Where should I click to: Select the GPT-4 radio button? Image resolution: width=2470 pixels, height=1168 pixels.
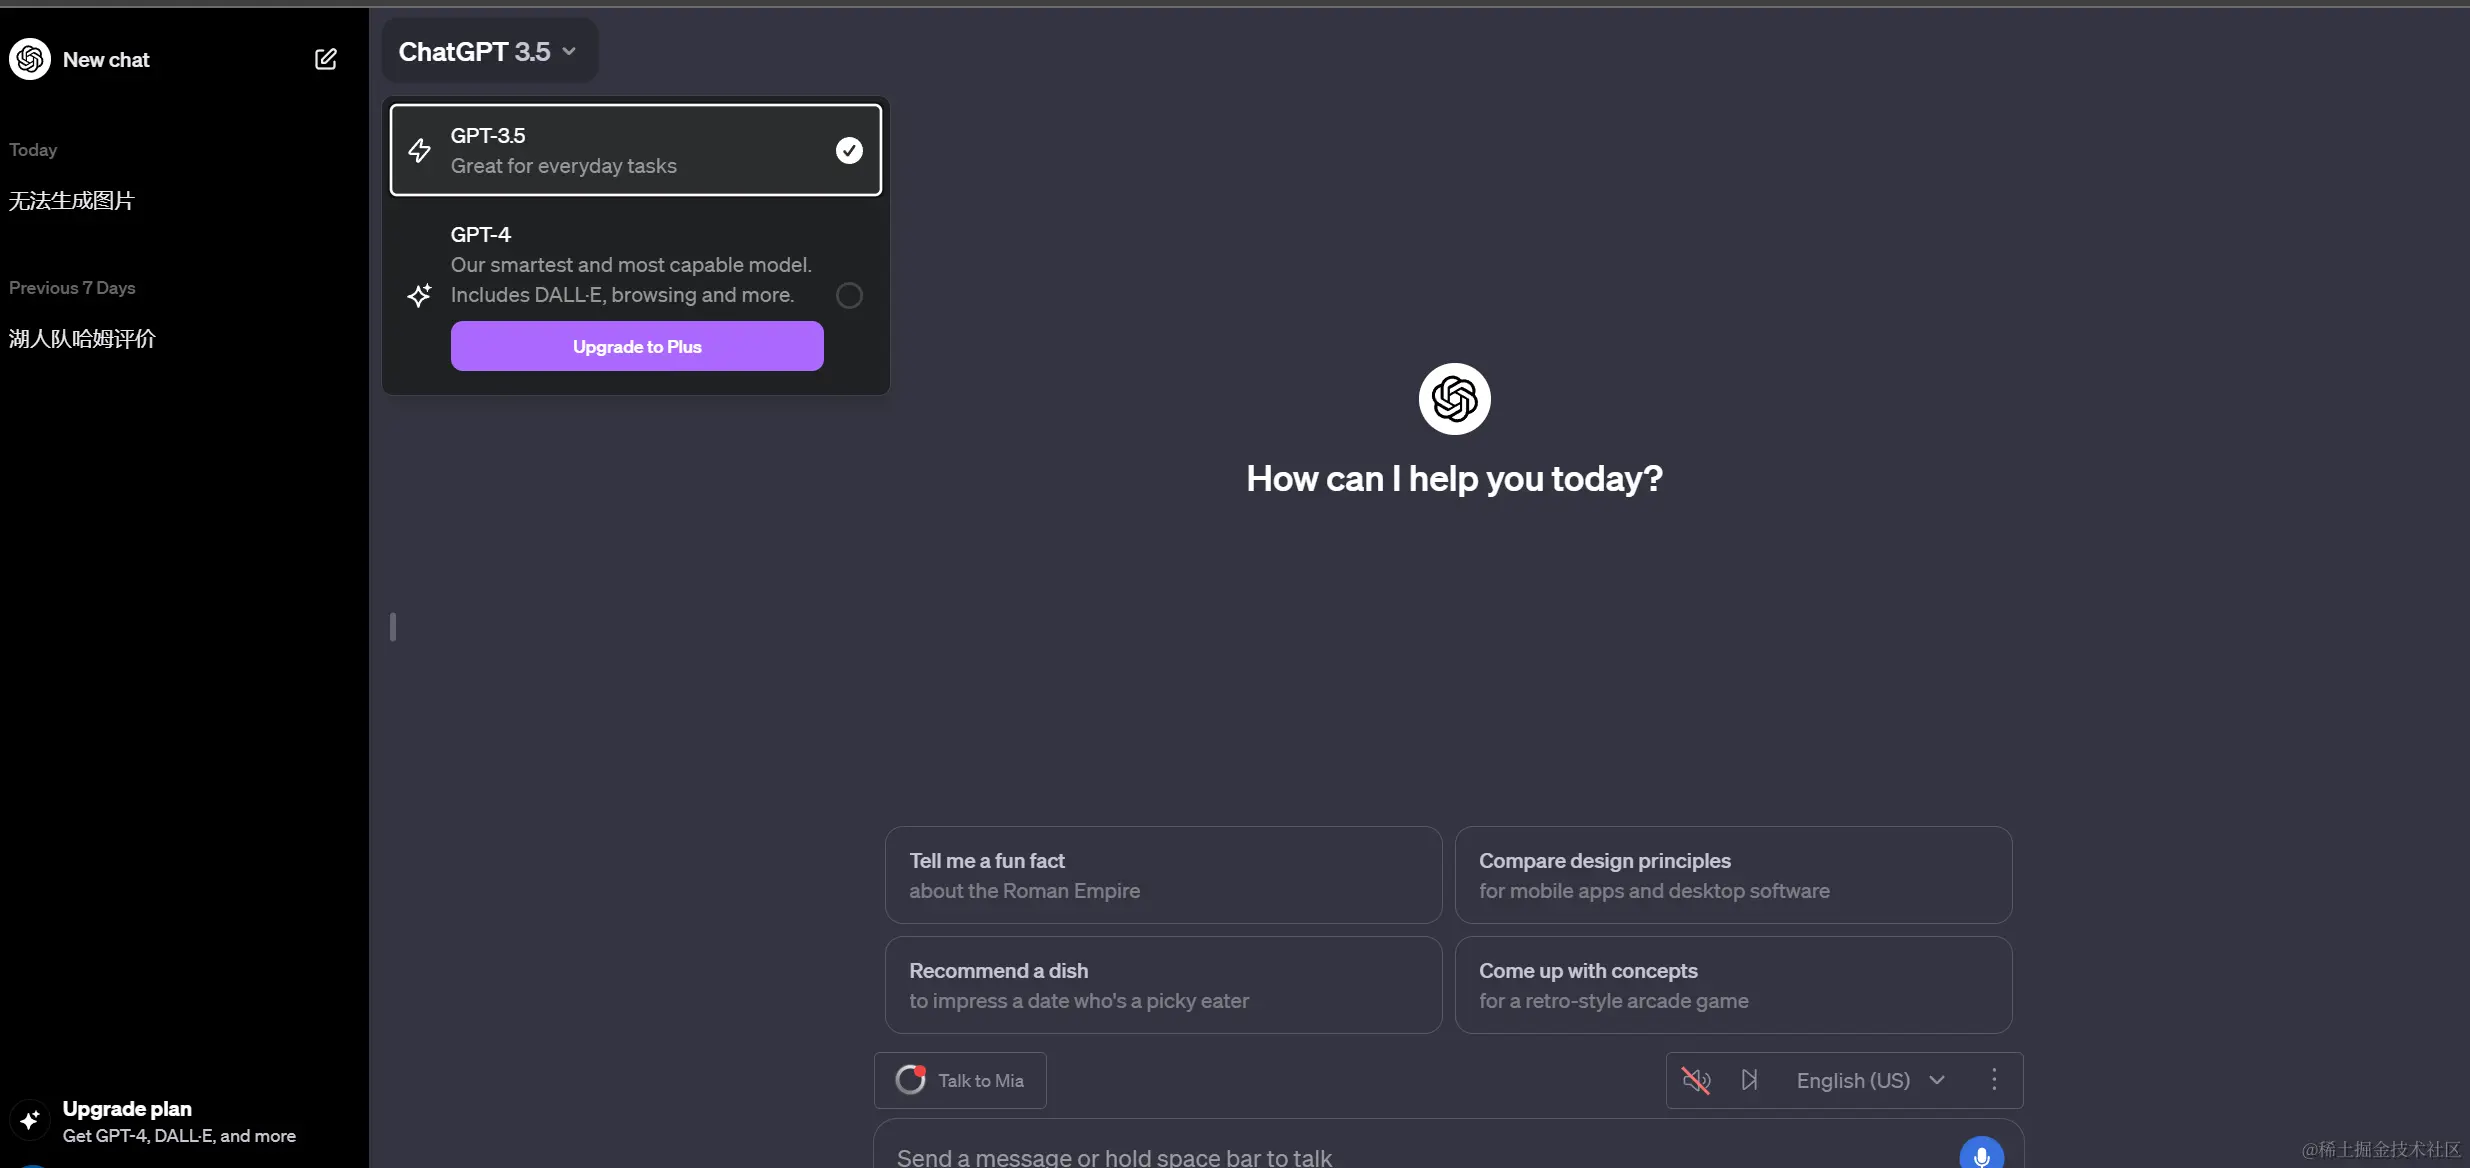pos(849,295)
